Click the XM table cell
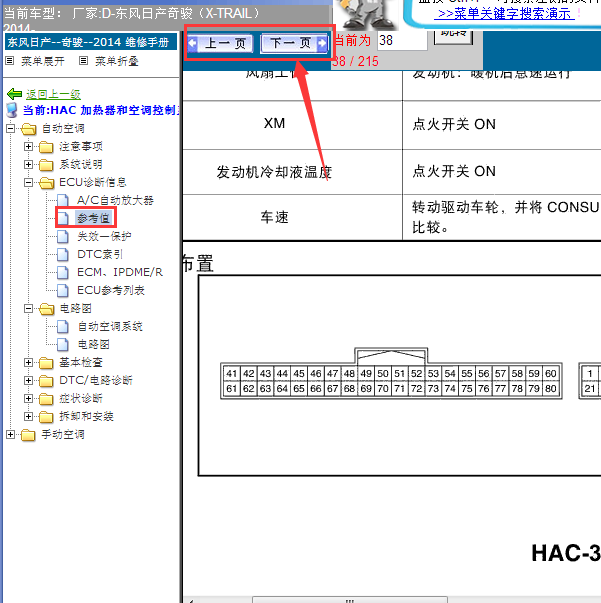This screenshot has height=603, width=601. coord(293,125)
